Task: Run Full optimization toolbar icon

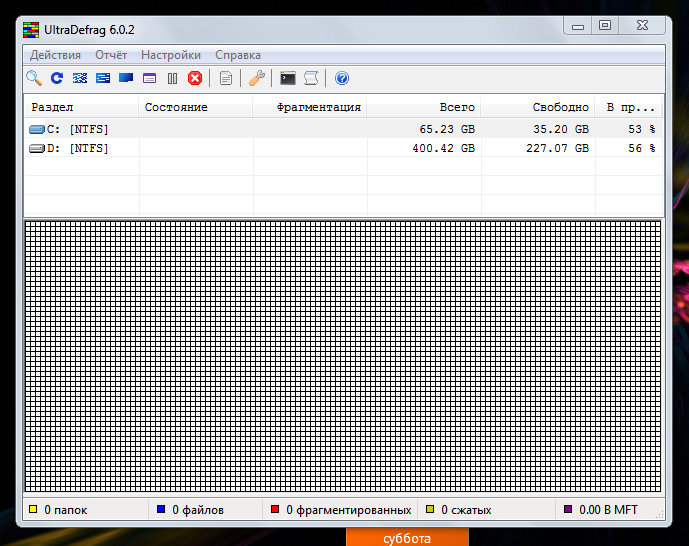Action: coord(126,78)
